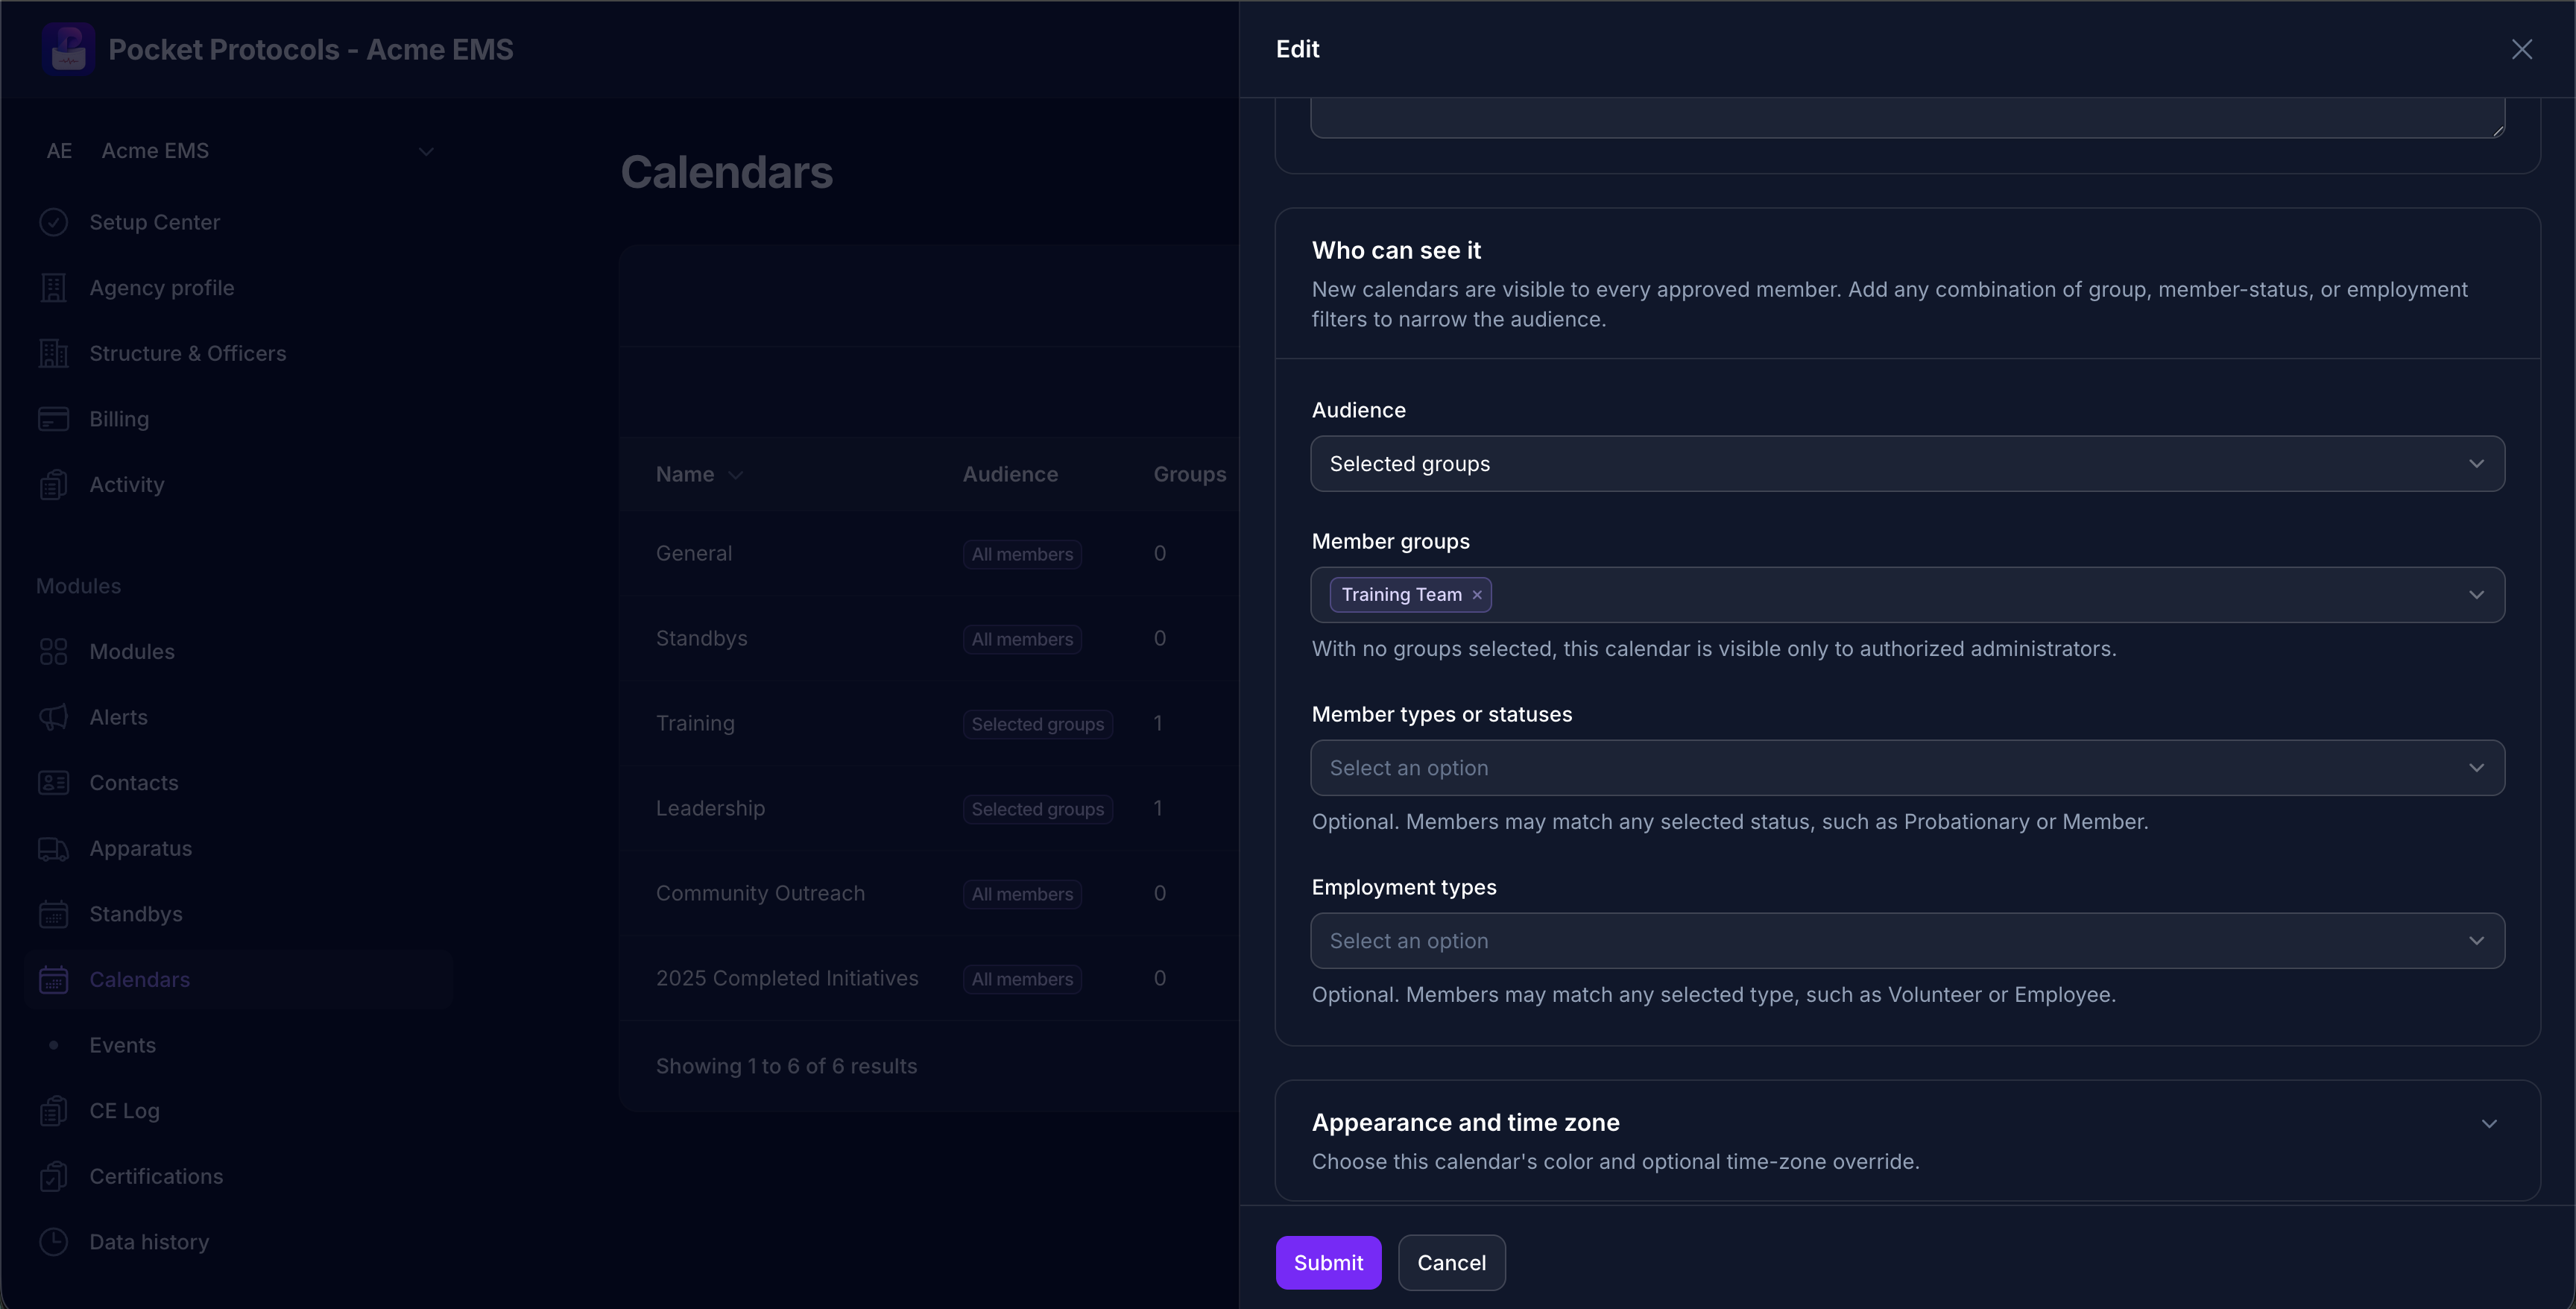Screen dimensions: 2576x1309
Task: Open the Billing page
Action: pyautogui.click(x=119, y=419)
